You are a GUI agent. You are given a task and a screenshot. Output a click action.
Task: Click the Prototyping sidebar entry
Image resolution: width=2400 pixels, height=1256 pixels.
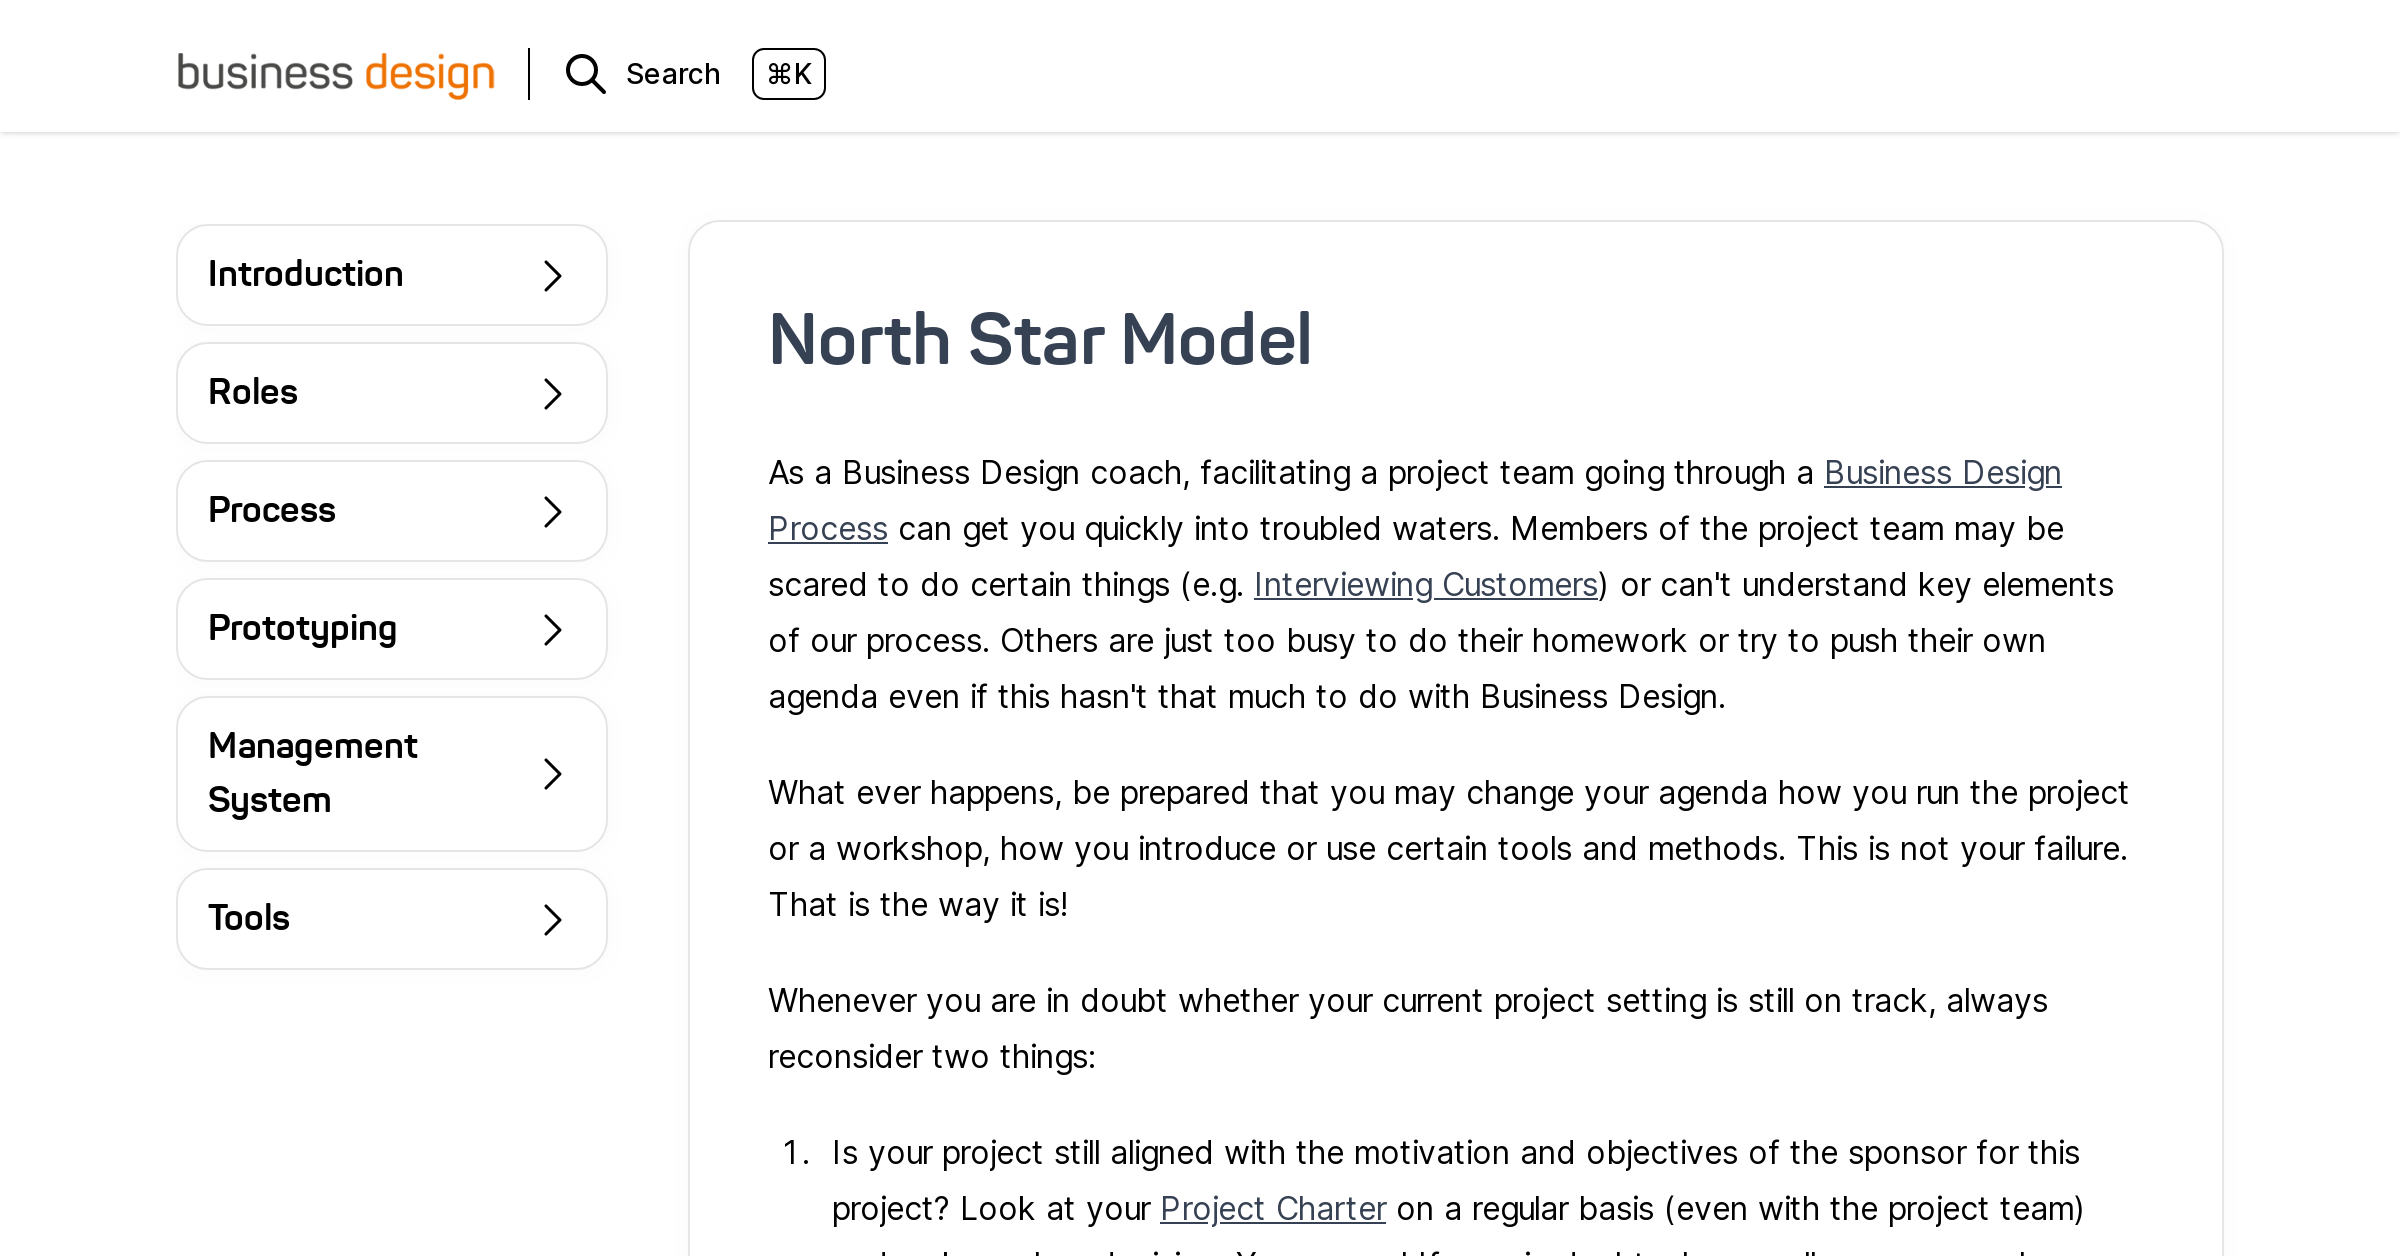[x=392, y=629]
